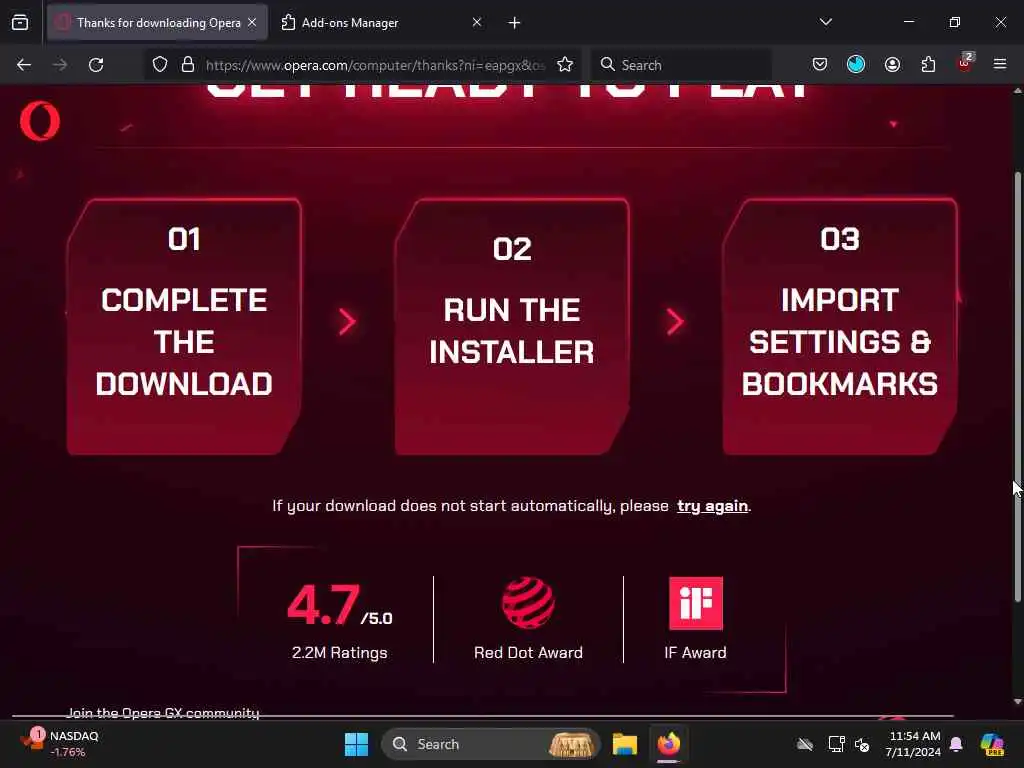1024x768 pixels.
Task: Focus the Firefox Search box
Action: coord(682,65)
